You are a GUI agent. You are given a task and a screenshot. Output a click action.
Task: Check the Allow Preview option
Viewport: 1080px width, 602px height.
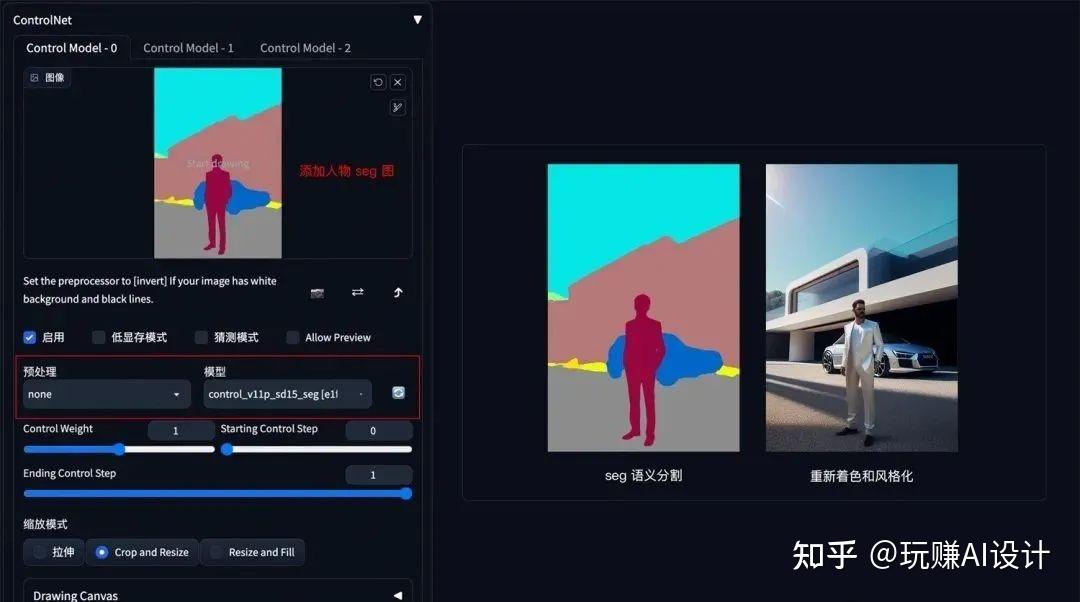point(292,337)
